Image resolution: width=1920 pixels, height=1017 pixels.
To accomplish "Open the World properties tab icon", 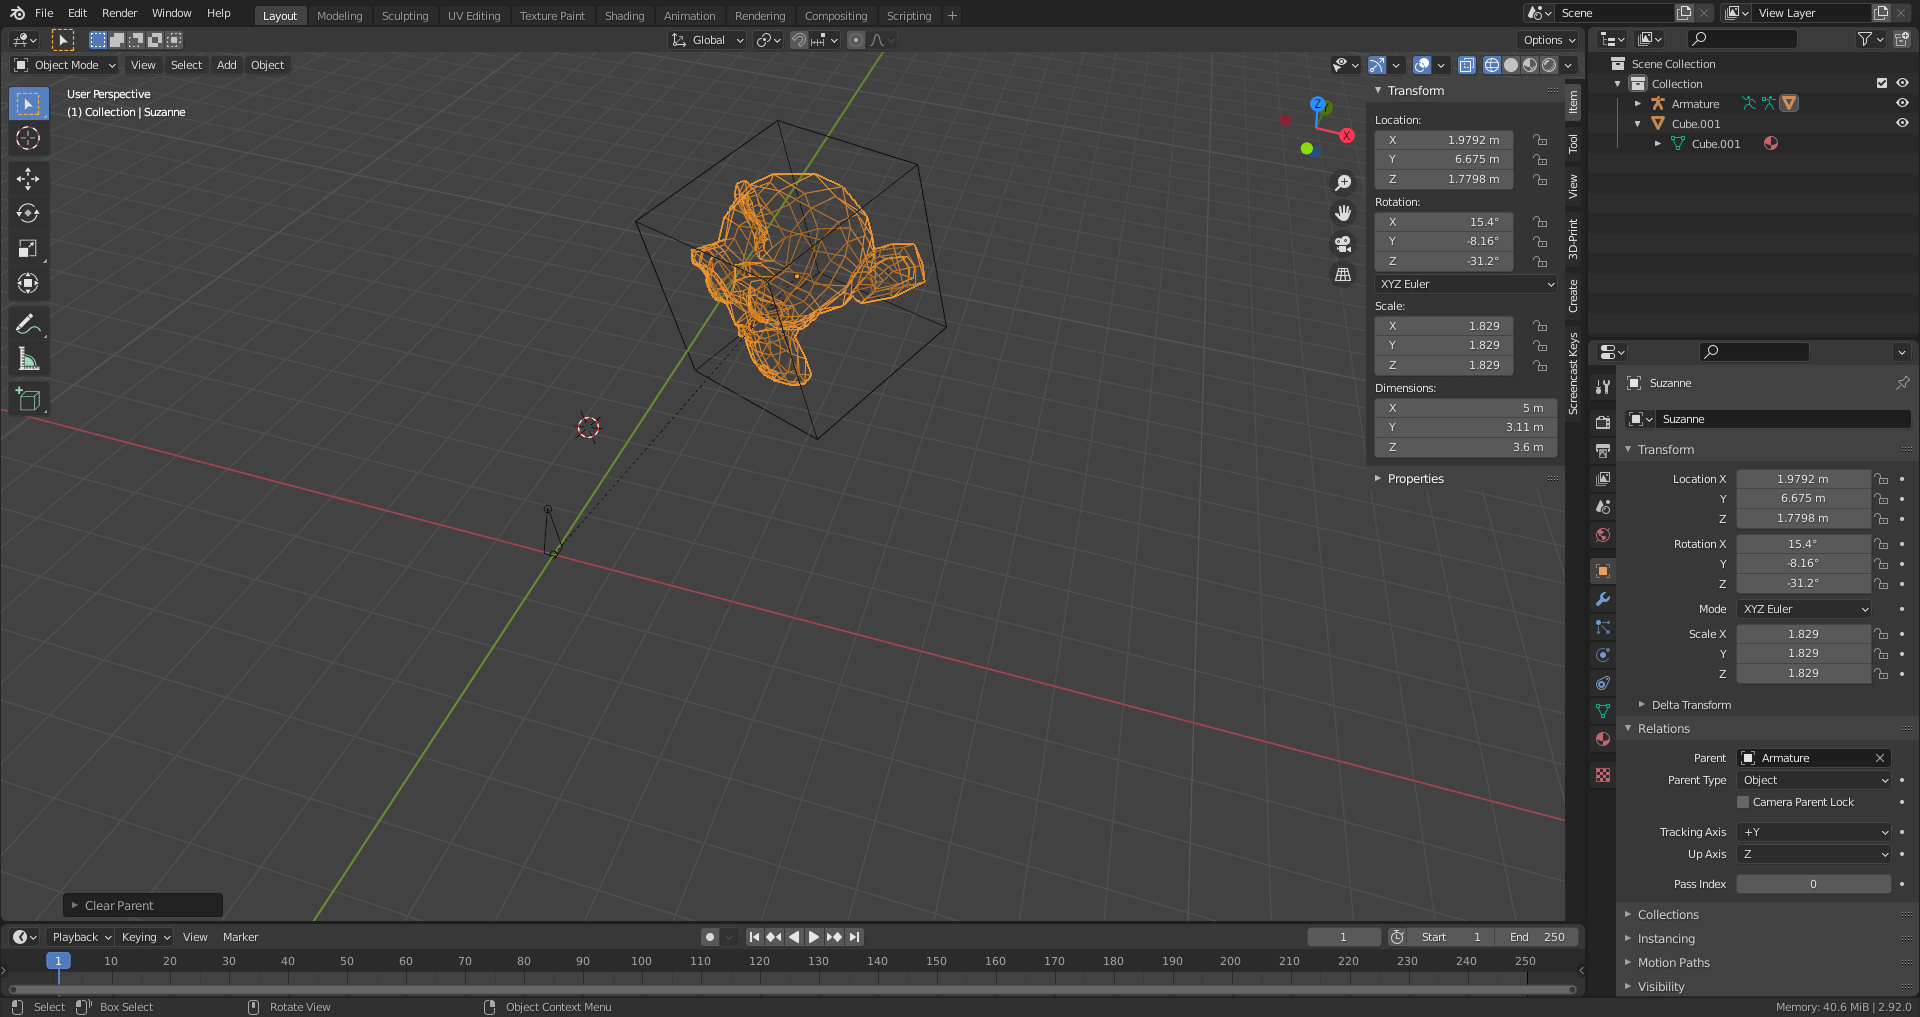I will pos(1603,535).
